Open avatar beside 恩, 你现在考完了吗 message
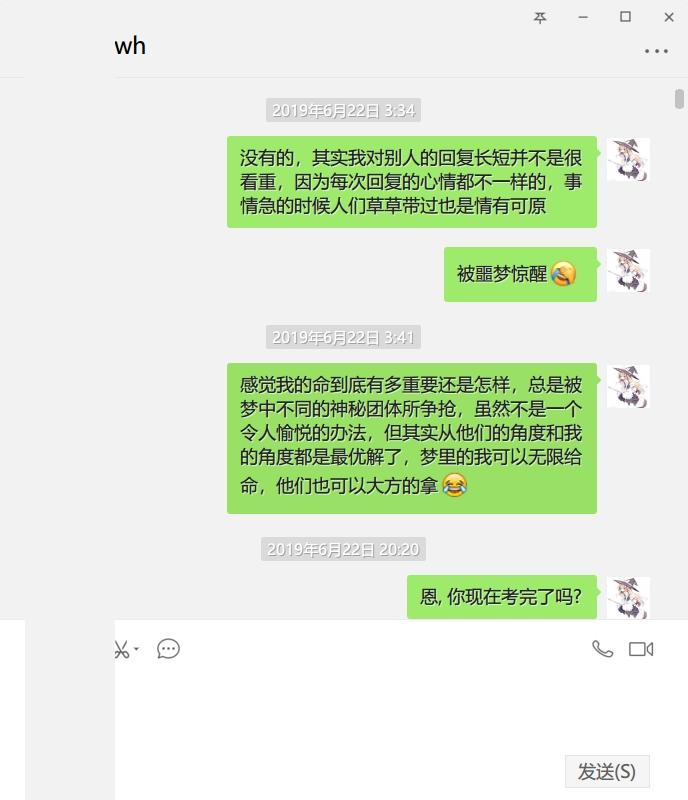Screen dimensions: 688x800 [628, 598]
